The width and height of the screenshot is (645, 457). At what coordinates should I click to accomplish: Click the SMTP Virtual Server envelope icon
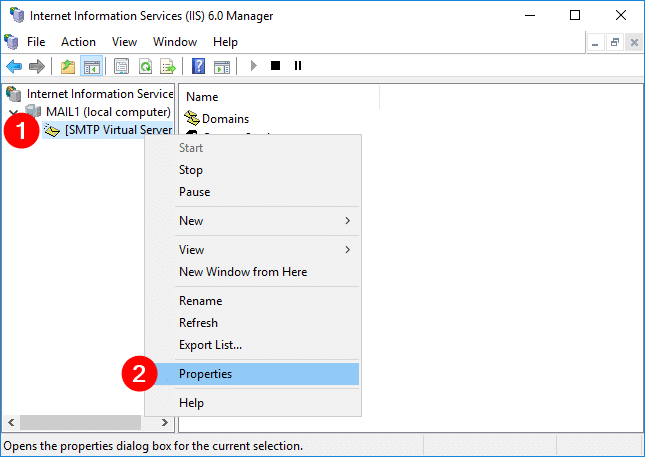(x=52, y=130)
